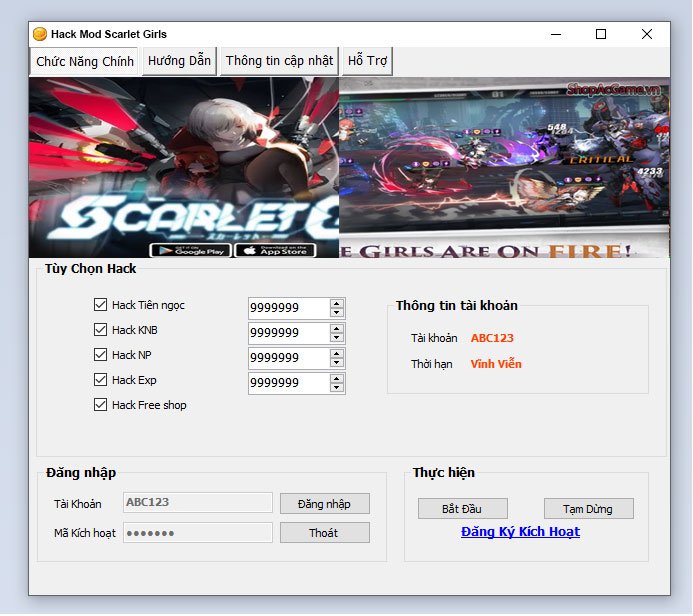Click the ABC123 account name text
This screenshot has width=693, height=616.
pos(492,338)
